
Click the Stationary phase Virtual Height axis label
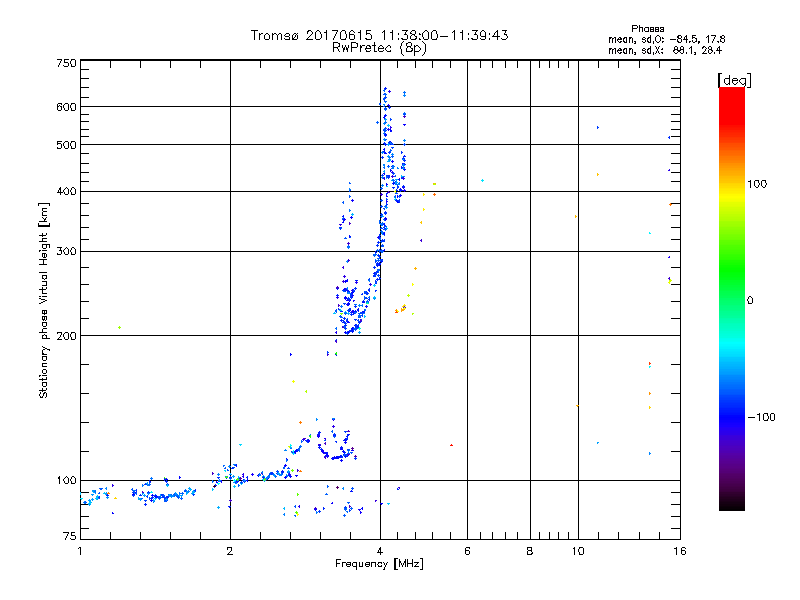(x=44, y=301)
